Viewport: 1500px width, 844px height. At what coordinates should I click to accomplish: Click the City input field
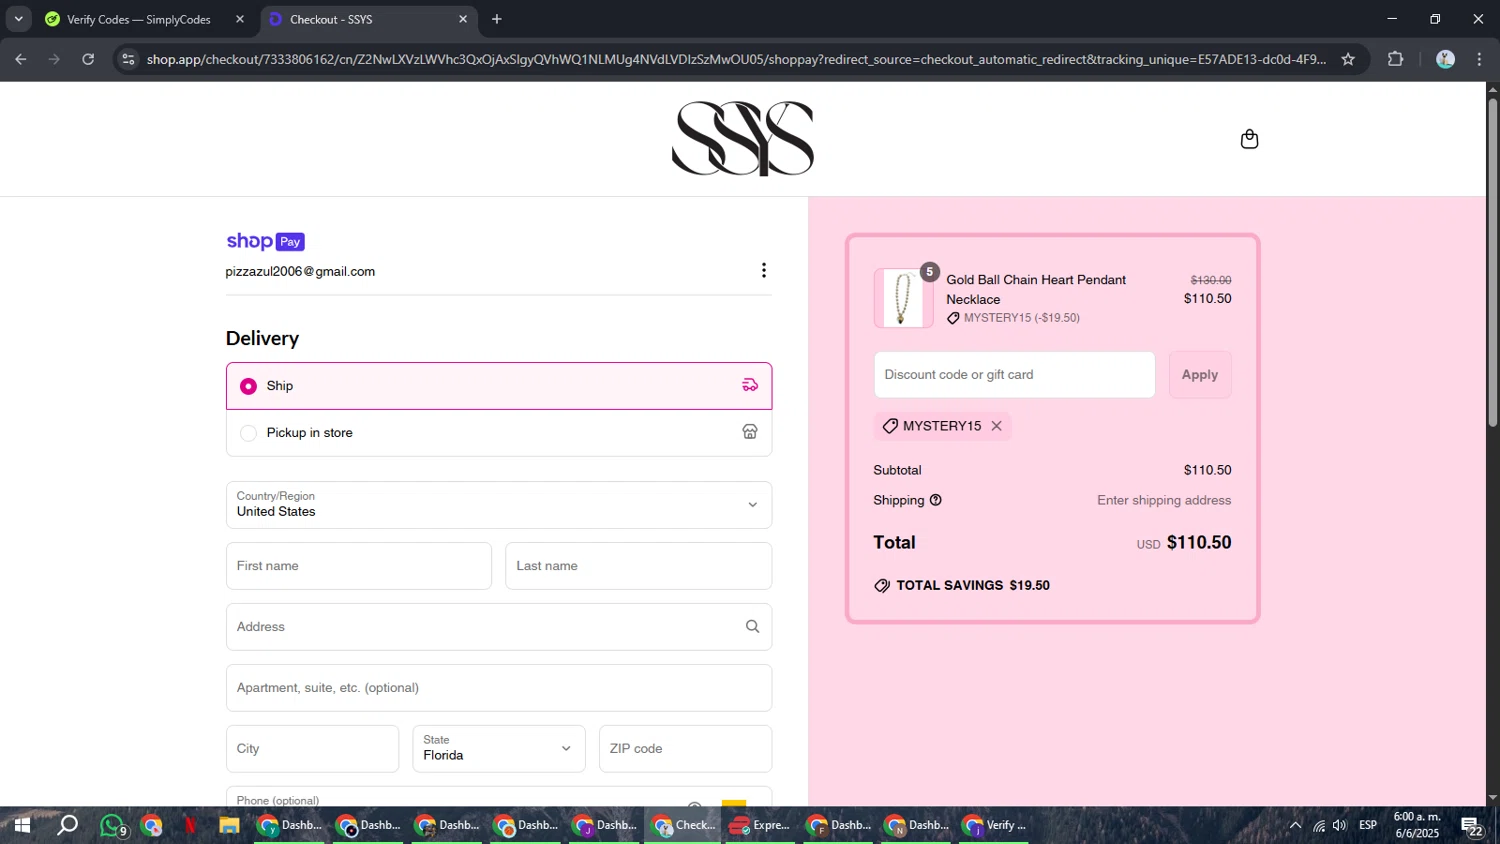pyautogui.click(x=312, y=749)
